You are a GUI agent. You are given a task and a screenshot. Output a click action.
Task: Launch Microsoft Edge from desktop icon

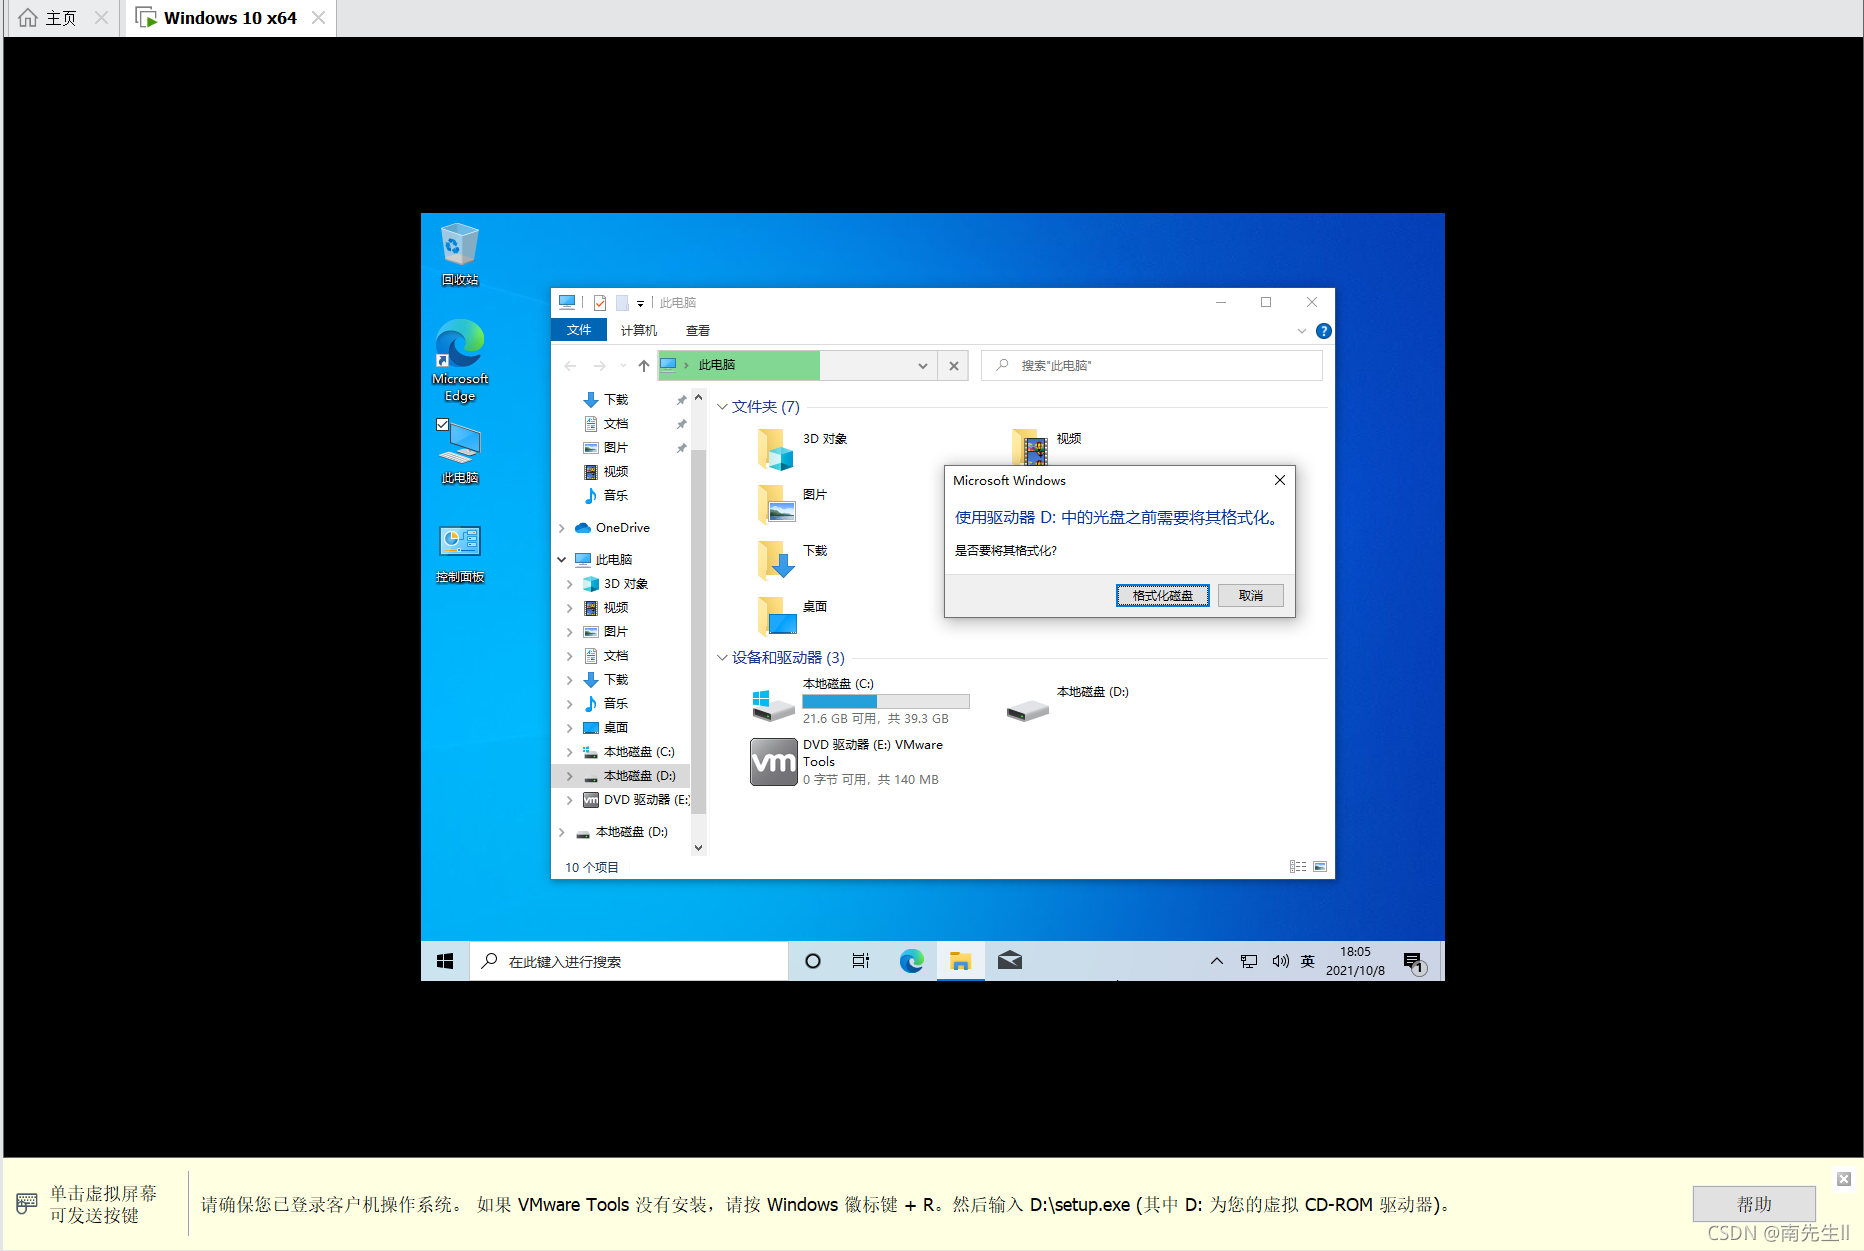460,361
